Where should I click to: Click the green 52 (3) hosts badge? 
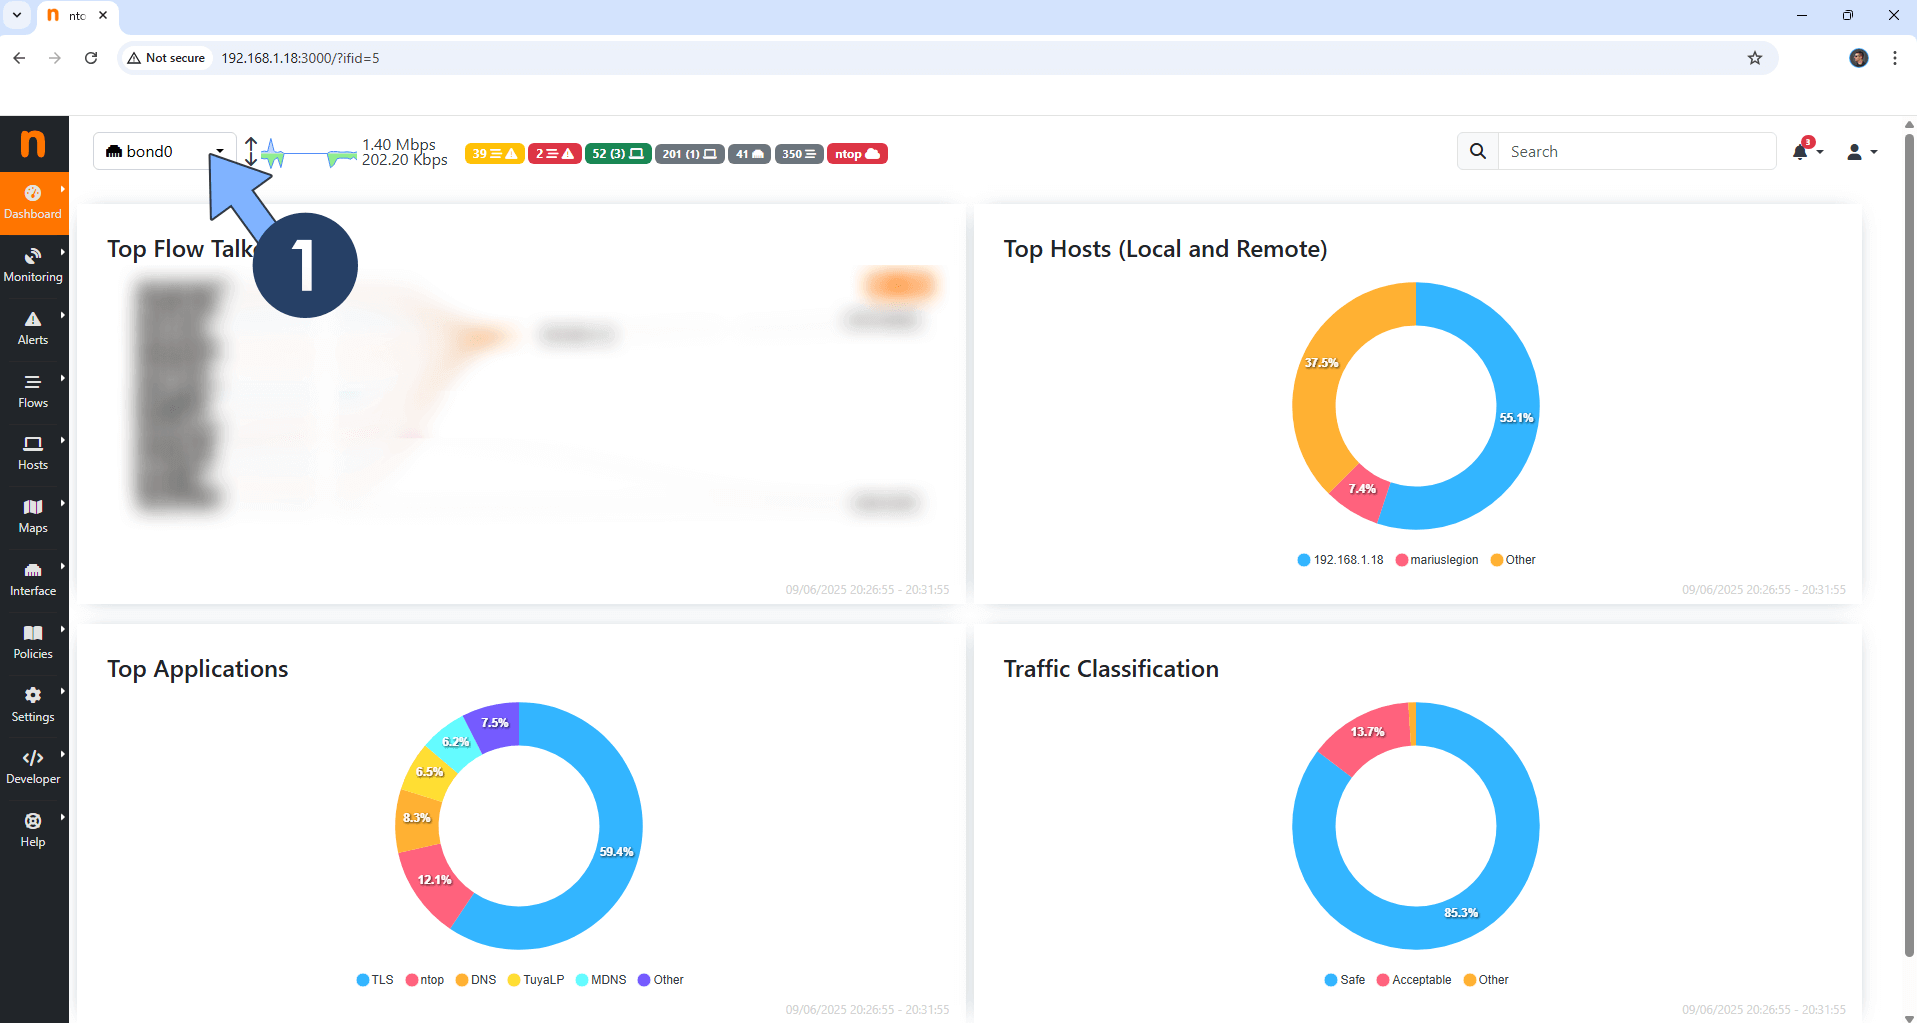coord(618,154)
